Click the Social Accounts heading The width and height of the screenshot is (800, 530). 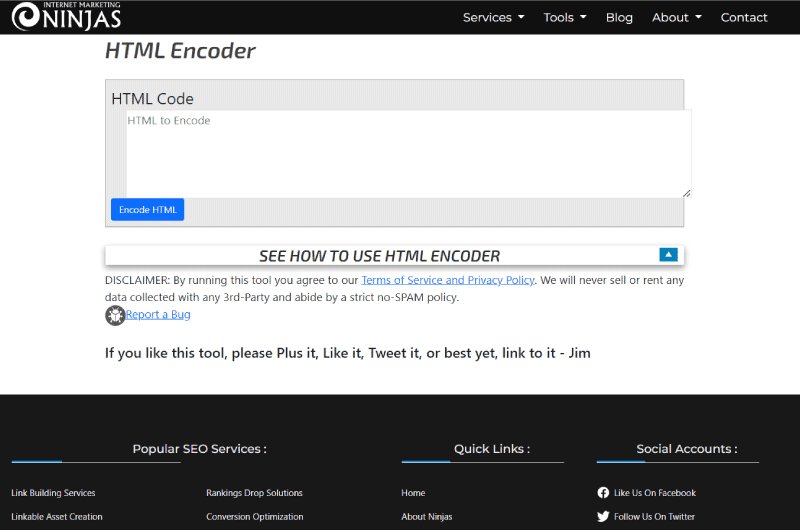click(x=687, y=449)
